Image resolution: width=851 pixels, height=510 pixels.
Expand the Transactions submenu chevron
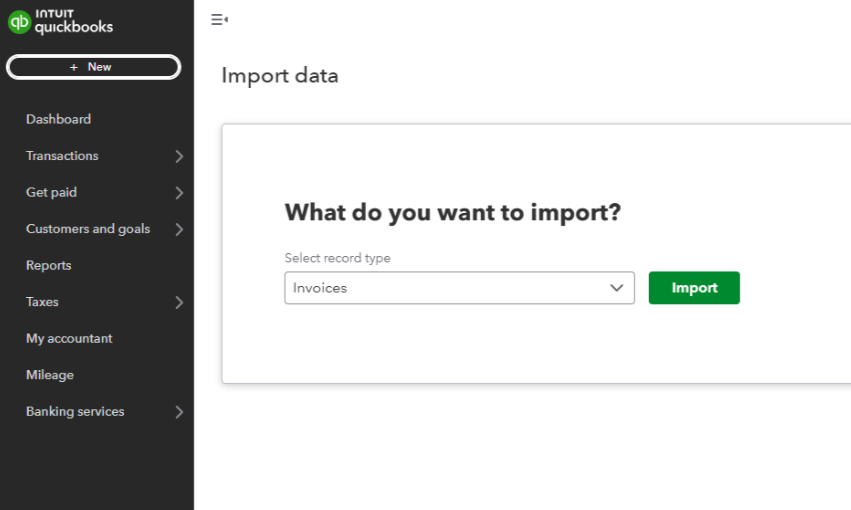tap(179, 156)
